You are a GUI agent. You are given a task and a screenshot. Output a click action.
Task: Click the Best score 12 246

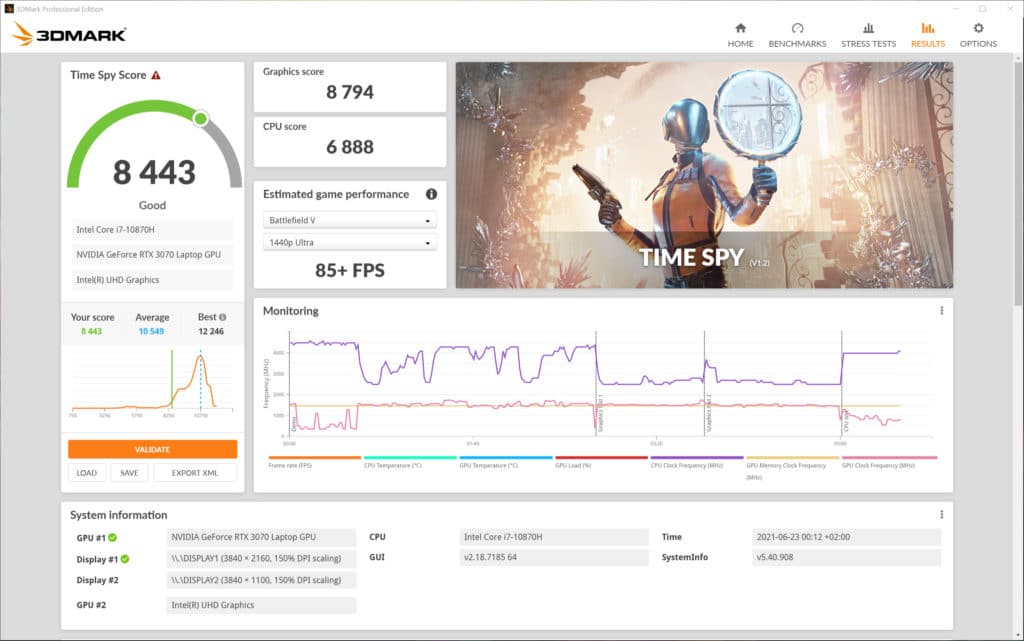pyautogui.click(x=211, y=331)
